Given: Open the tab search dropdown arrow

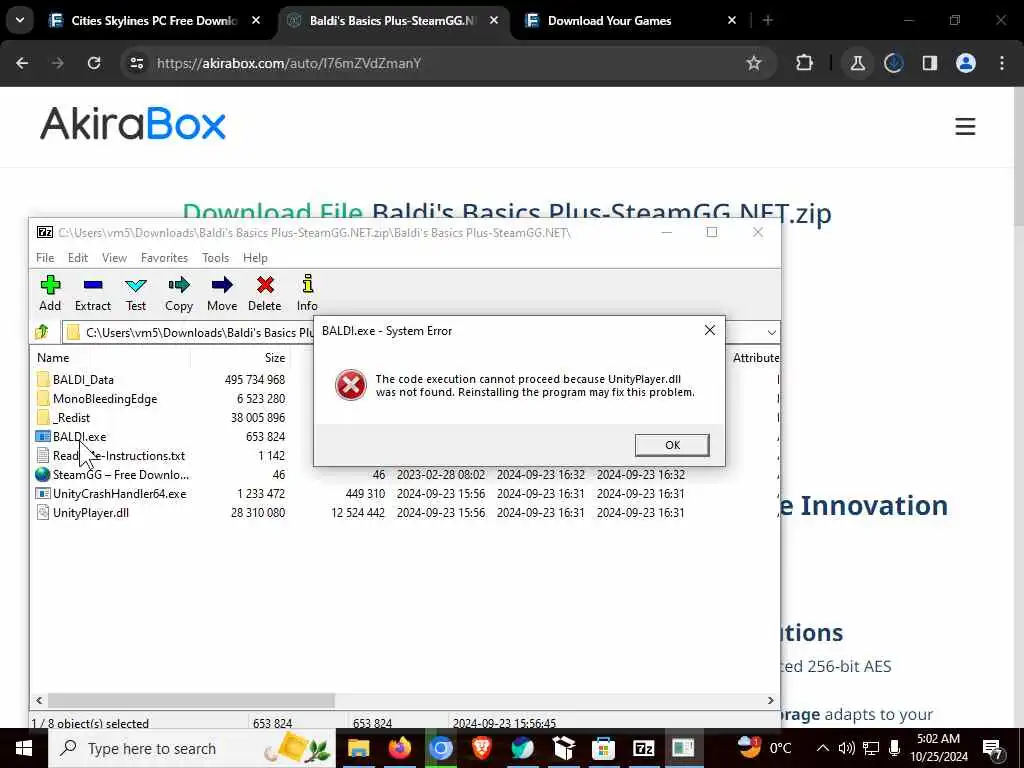Looking at the screenshot, I should pyautogui.click(x=20, y=20).
